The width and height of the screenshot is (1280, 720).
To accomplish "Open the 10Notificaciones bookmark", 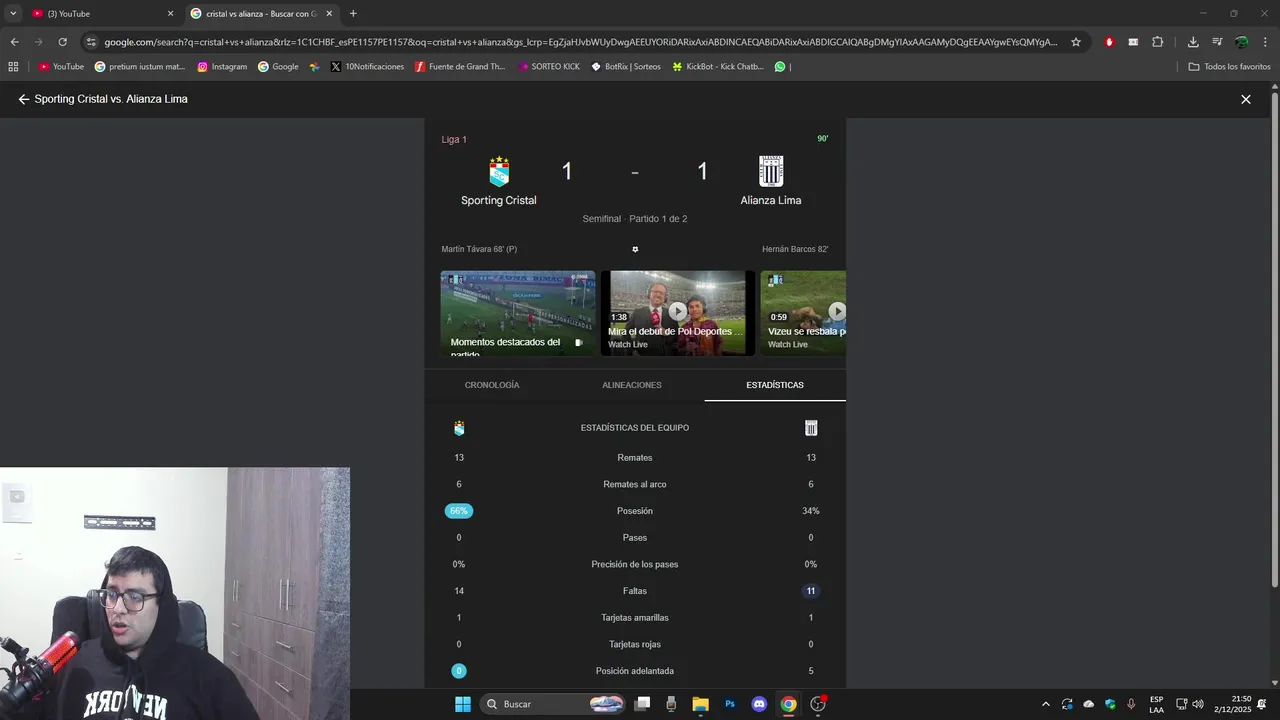I will [x=367, y=67].
